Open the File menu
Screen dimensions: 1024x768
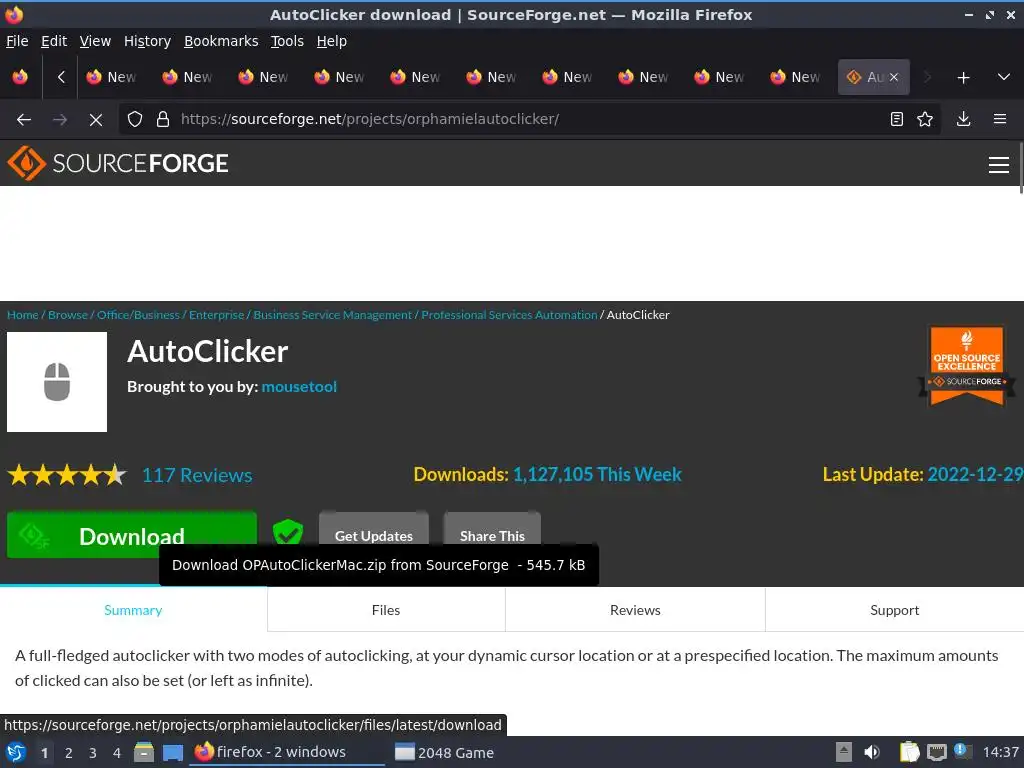(17, 41)
